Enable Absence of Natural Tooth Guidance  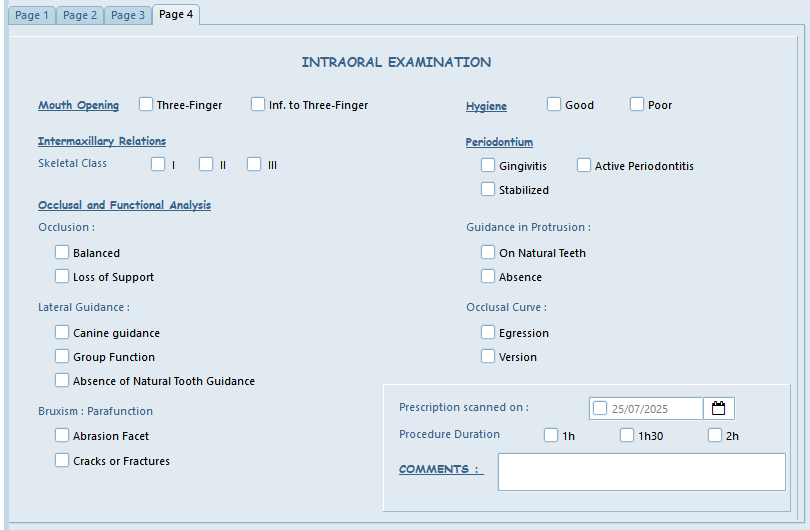pyautogui.click(x=62, y=380)
